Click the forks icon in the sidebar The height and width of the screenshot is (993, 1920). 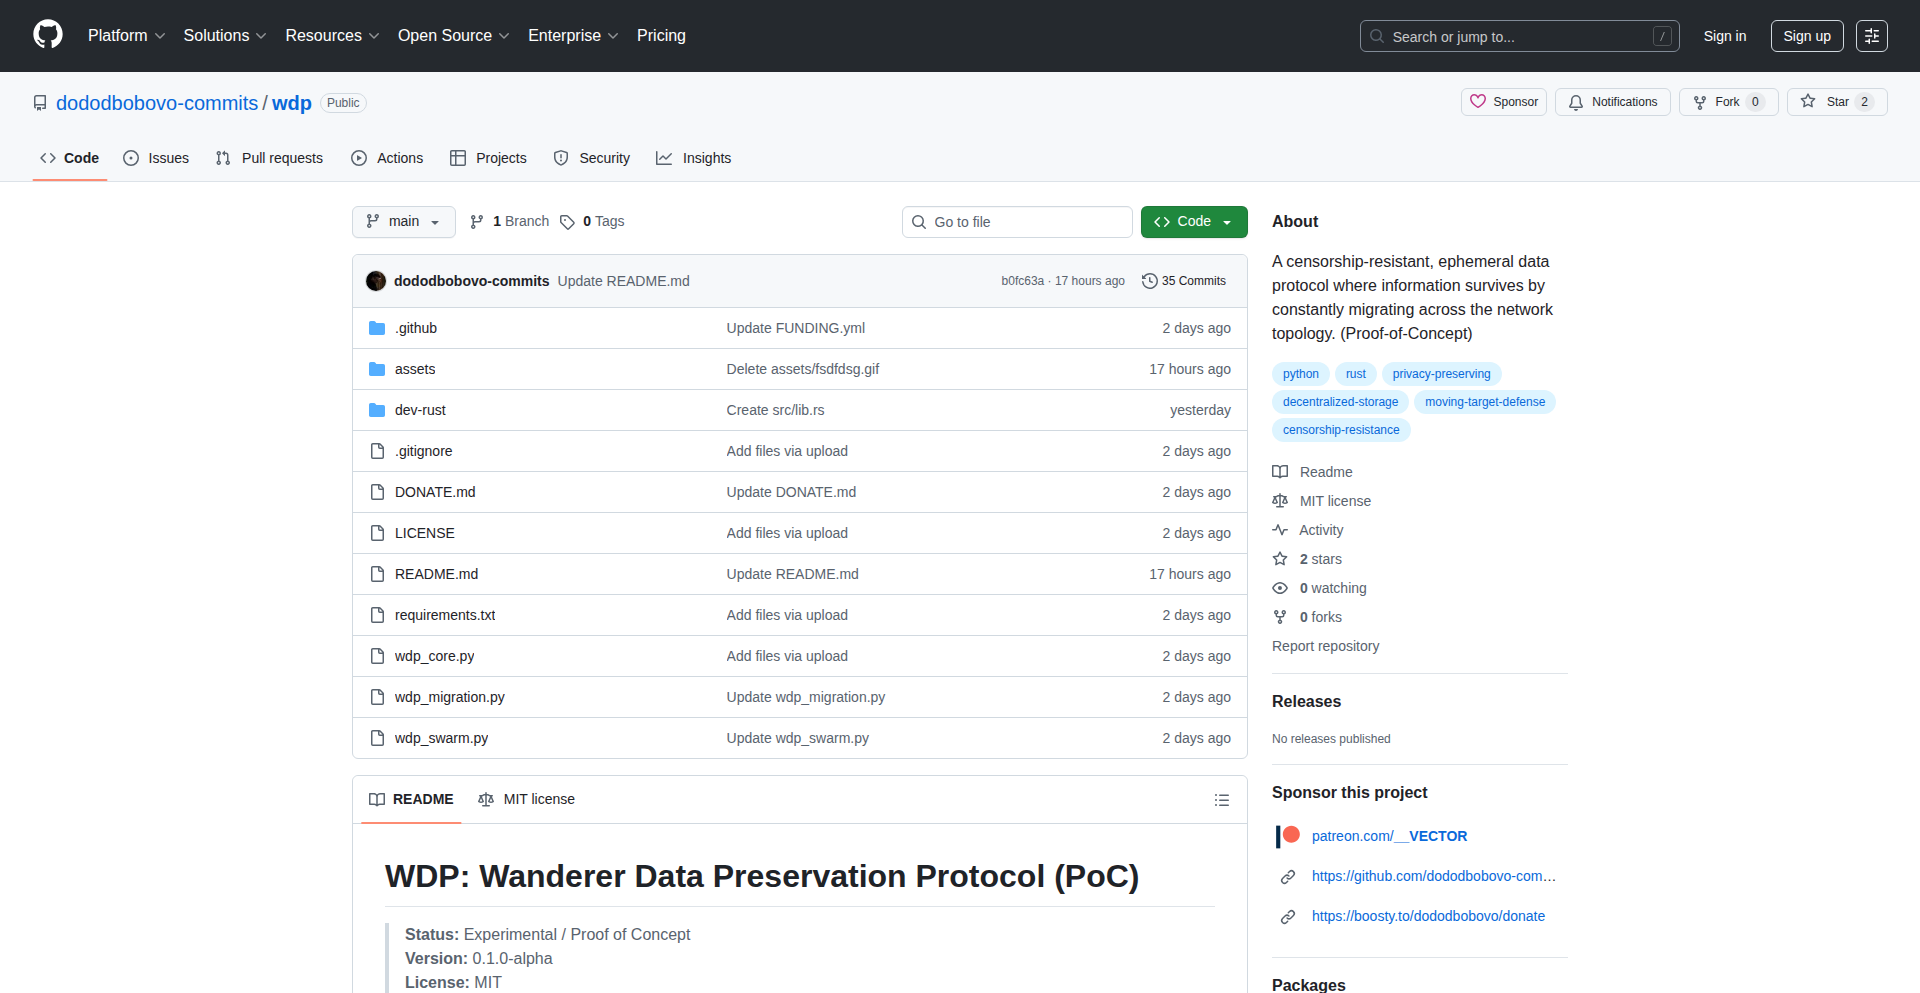tap(1280, 617)
